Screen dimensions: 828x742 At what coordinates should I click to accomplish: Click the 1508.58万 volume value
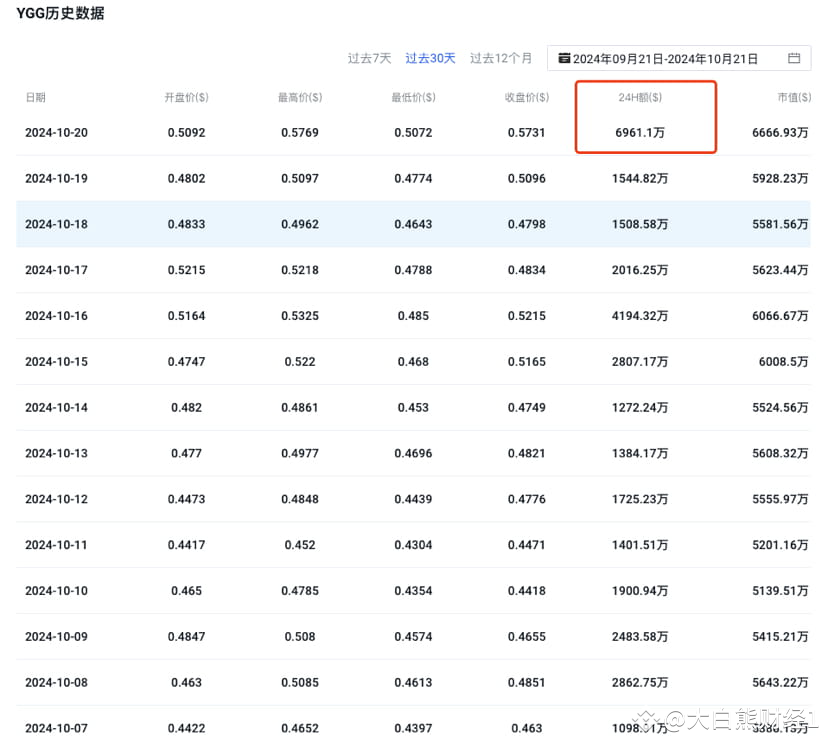click(640, 224)
